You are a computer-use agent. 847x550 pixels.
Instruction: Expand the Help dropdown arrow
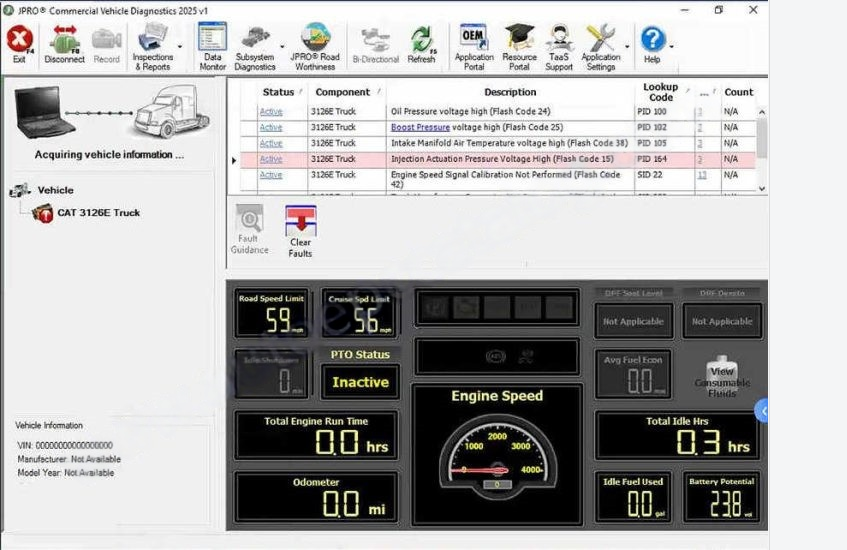tap(671, 47)
